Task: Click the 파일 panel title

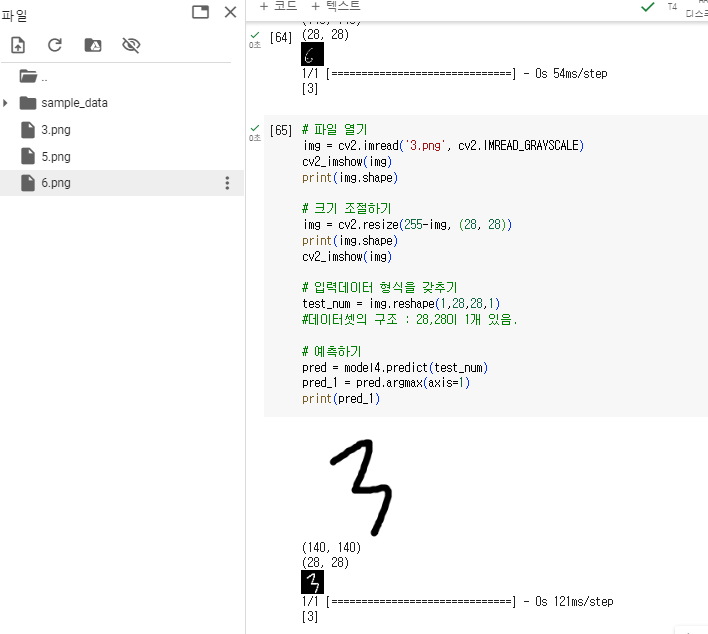Action: coord(14,15)
